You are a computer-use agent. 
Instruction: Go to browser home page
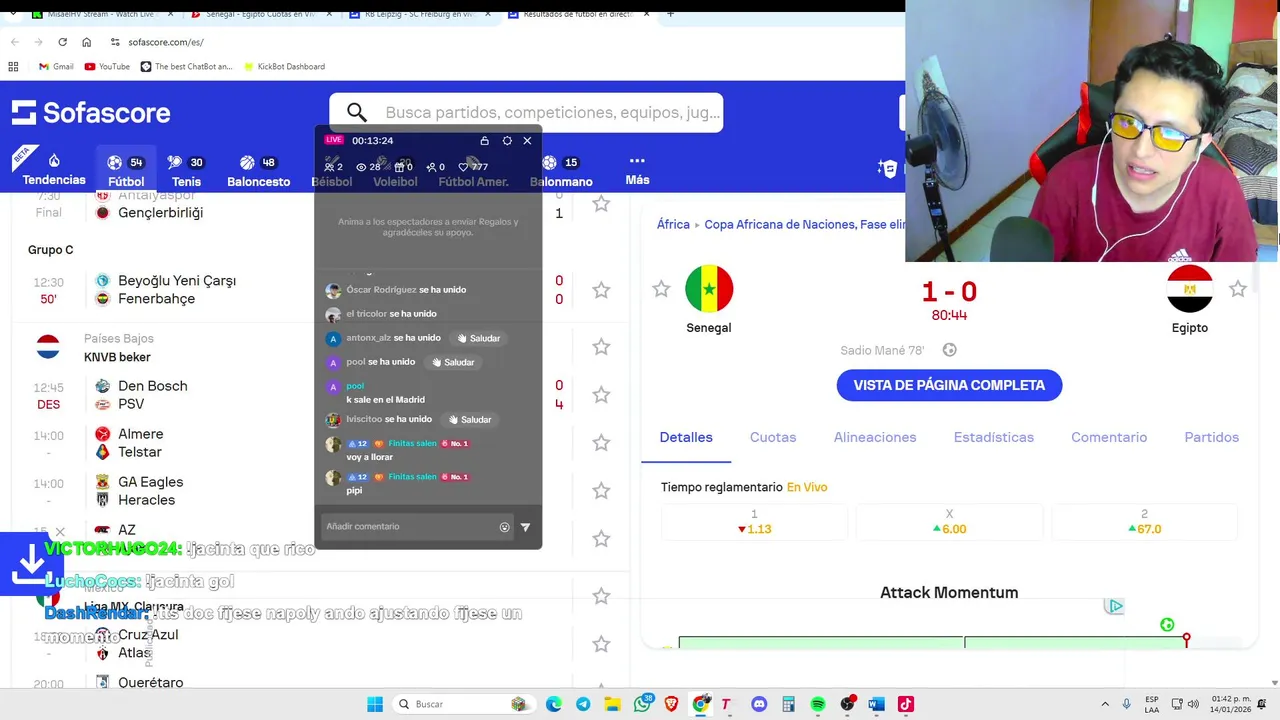[86, 42]
